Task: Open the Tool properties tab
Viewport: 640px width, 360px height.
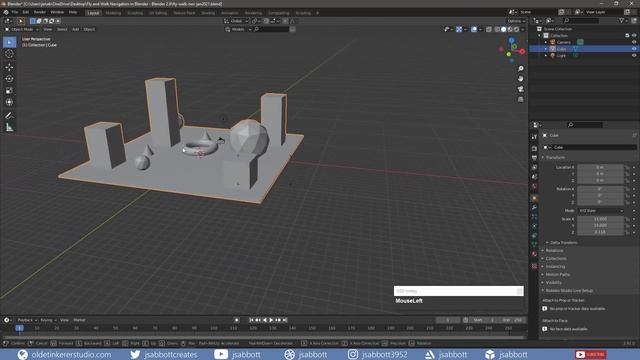Action: point(534,137)
